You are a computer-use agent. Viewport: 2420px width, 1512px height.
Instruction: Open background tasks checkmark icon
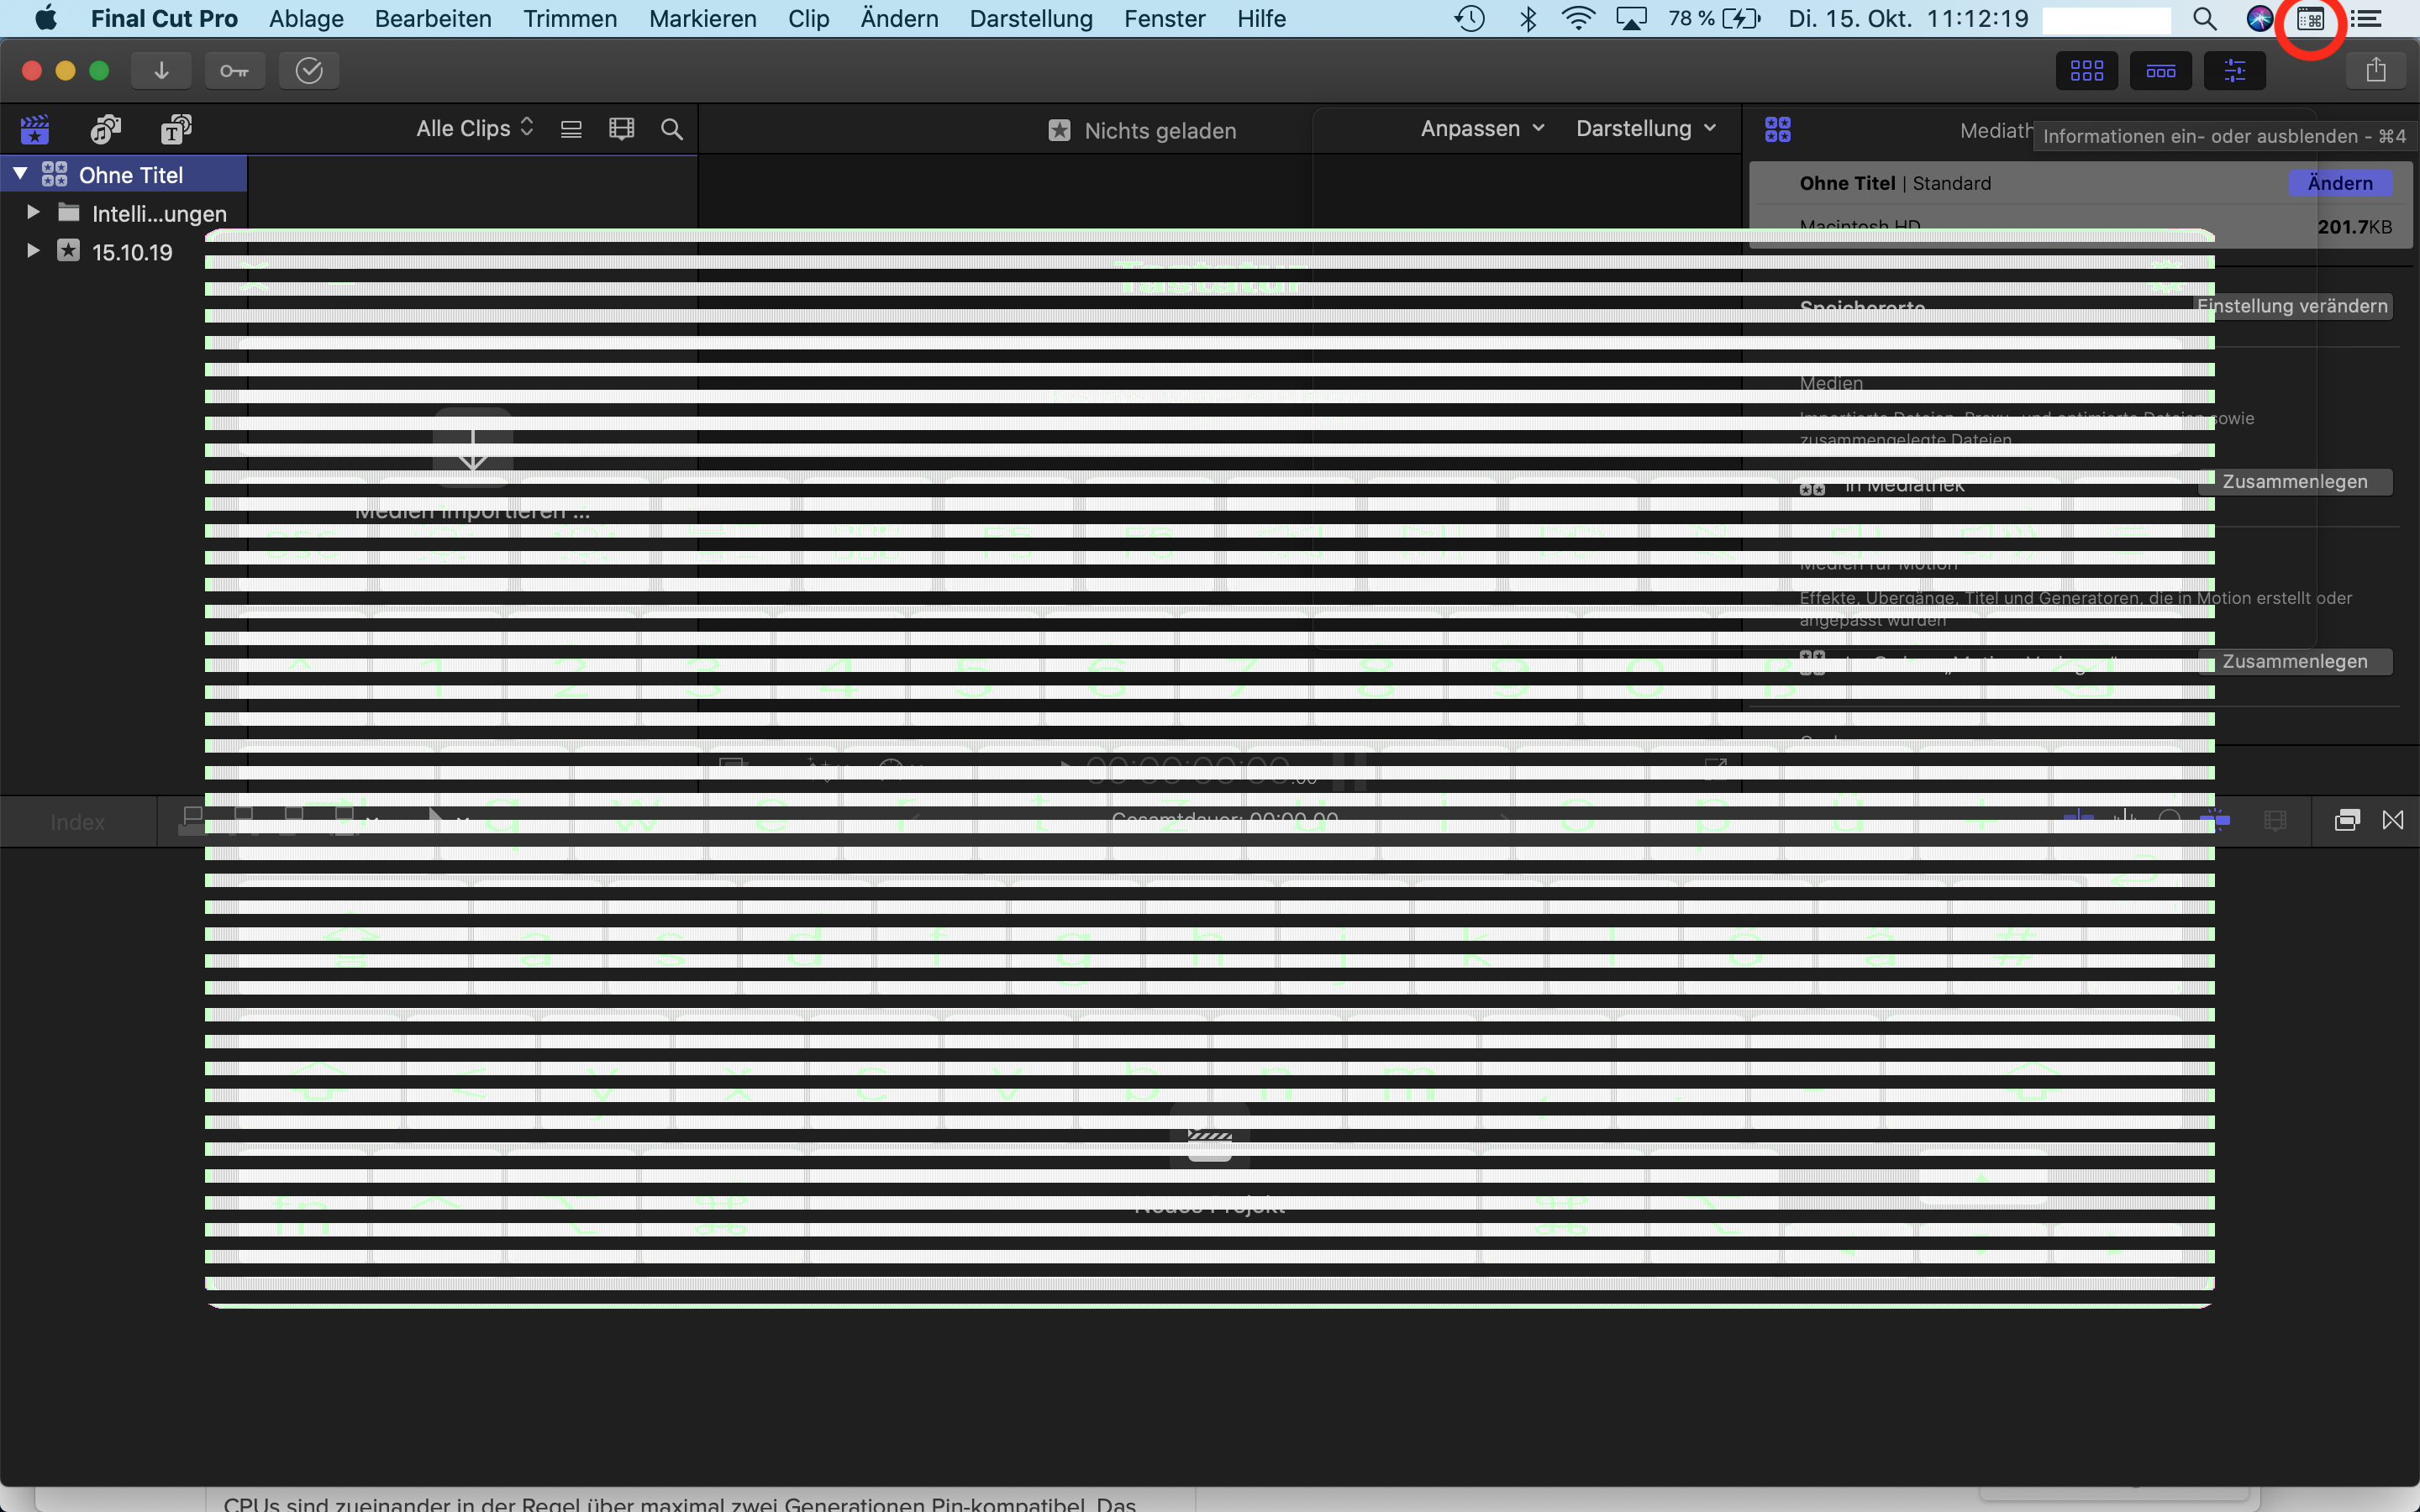click(x=309, y=71)
